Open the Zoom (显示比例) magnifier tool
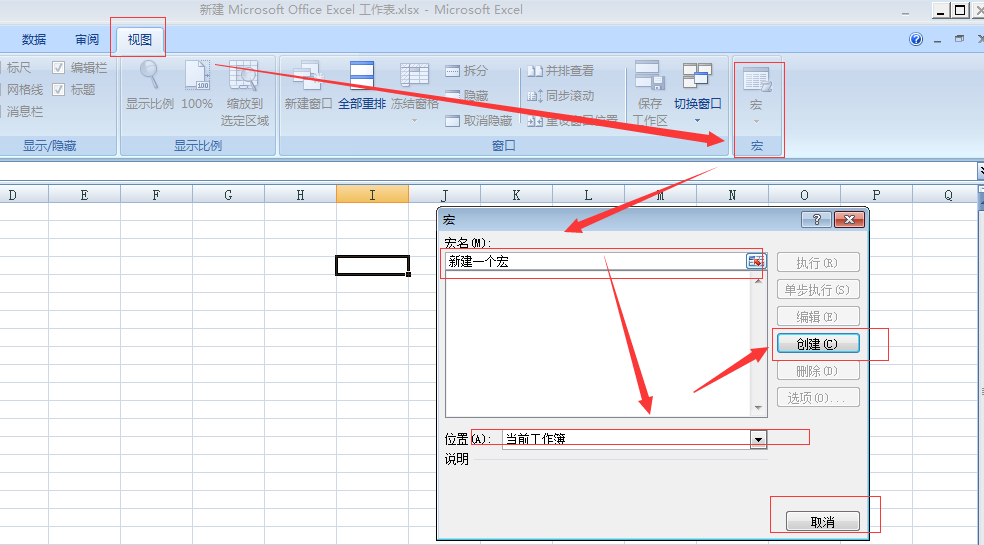This screenshot has width=984, height=545. coord(149,75)
